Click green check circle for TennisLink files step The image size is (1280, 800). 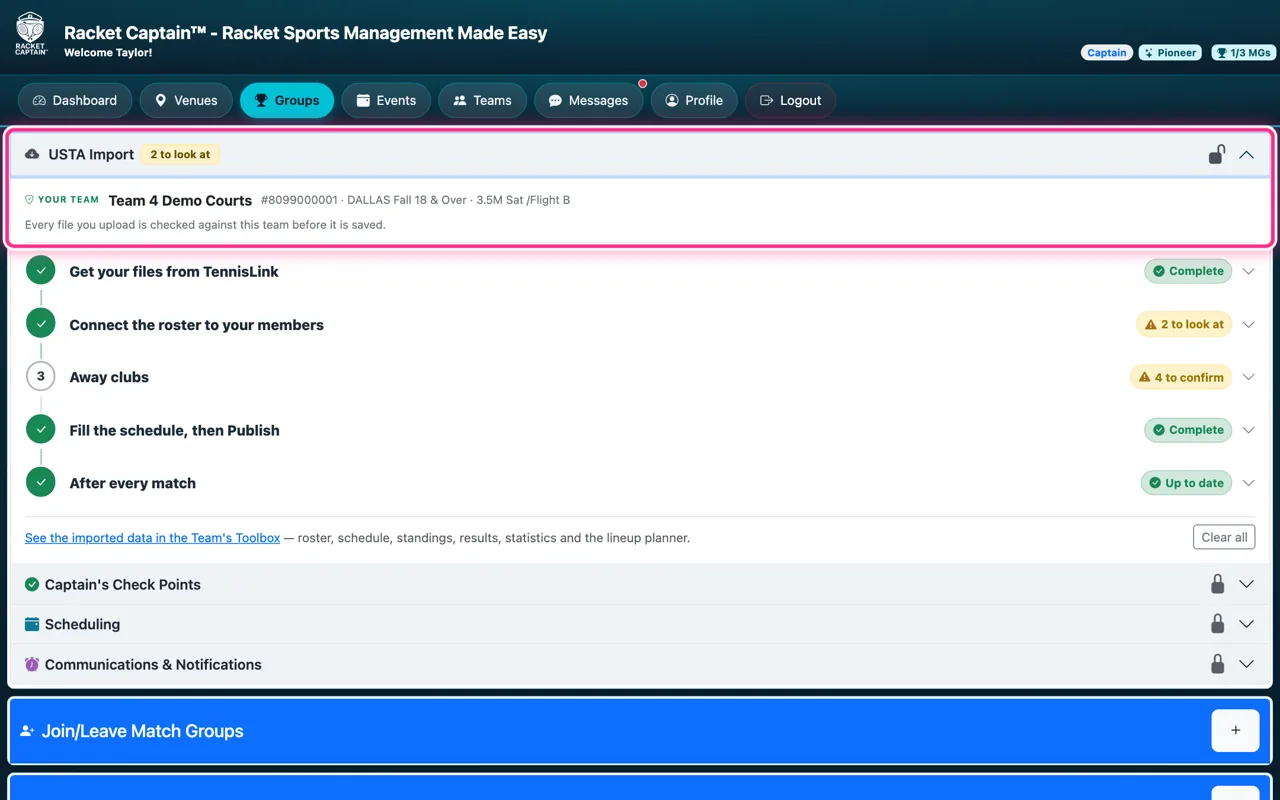41,270
